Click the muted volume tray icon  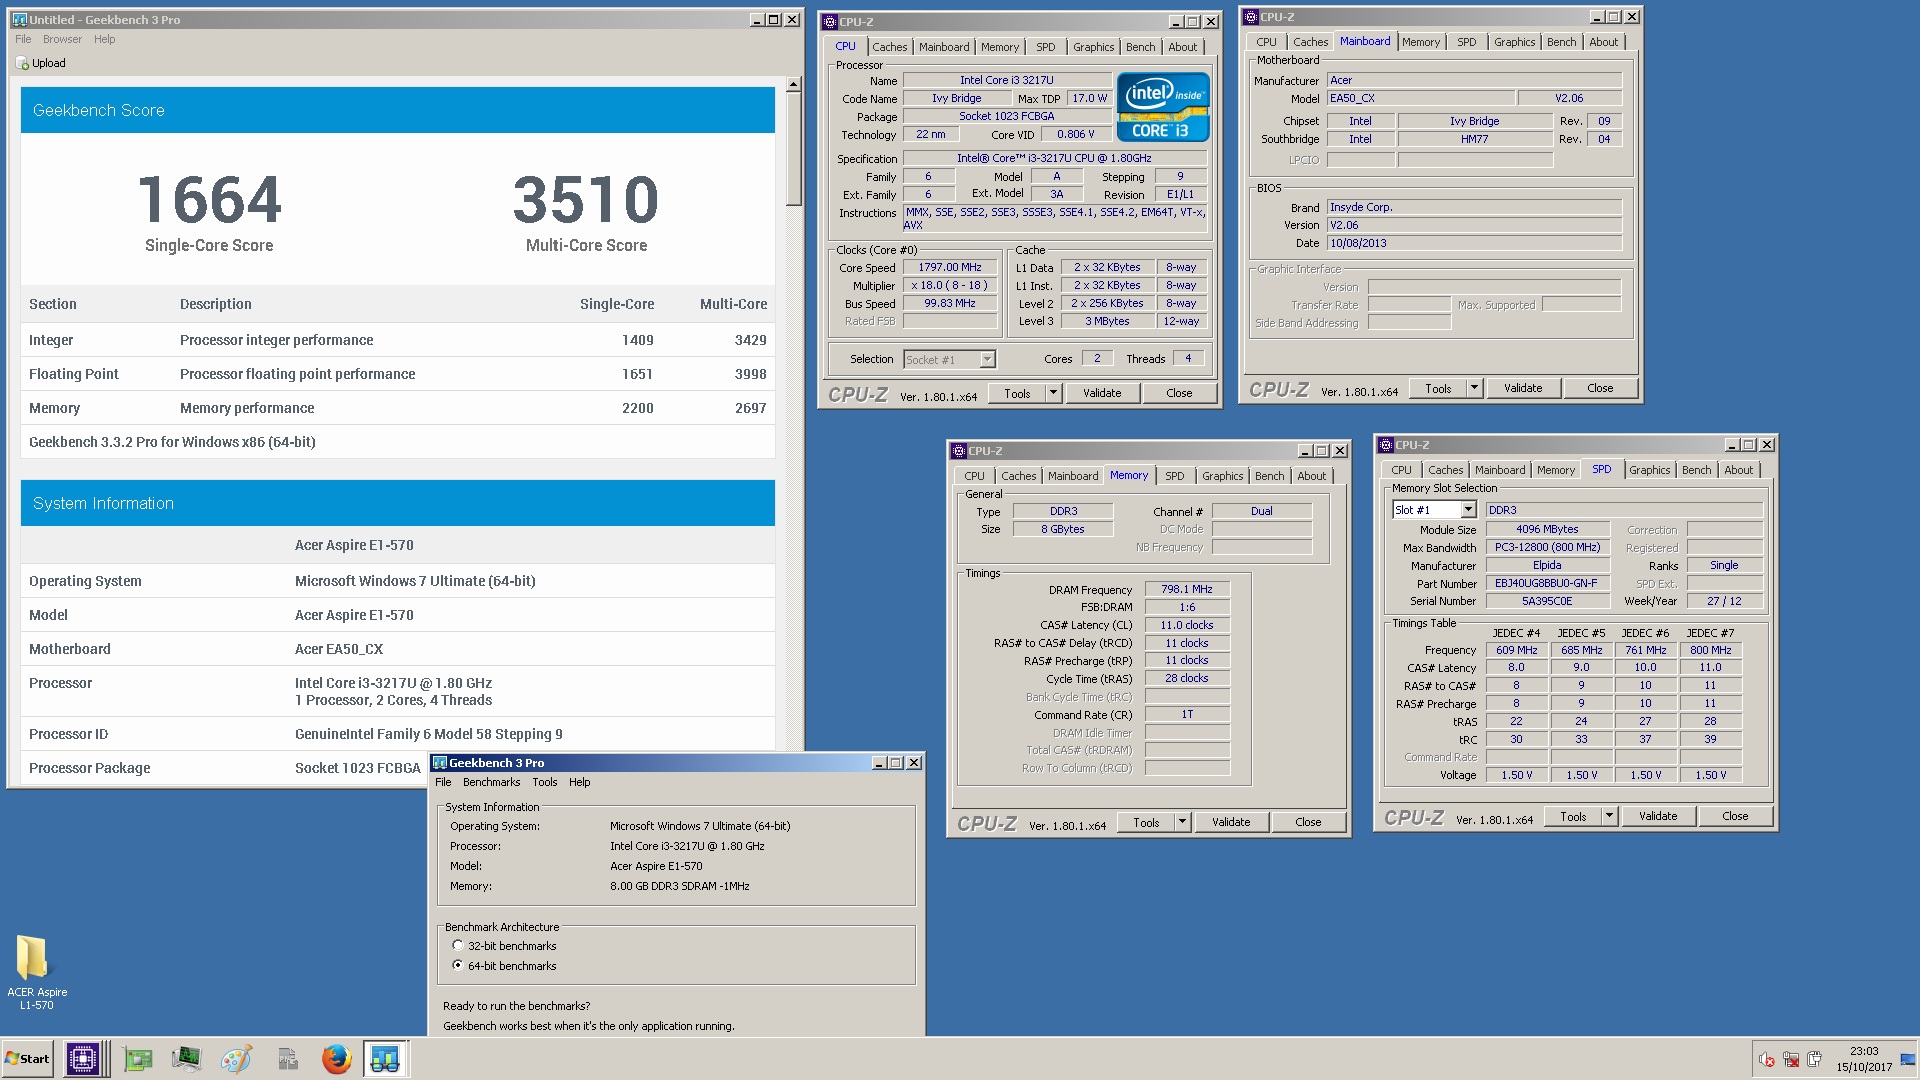pos(1767,1060)
